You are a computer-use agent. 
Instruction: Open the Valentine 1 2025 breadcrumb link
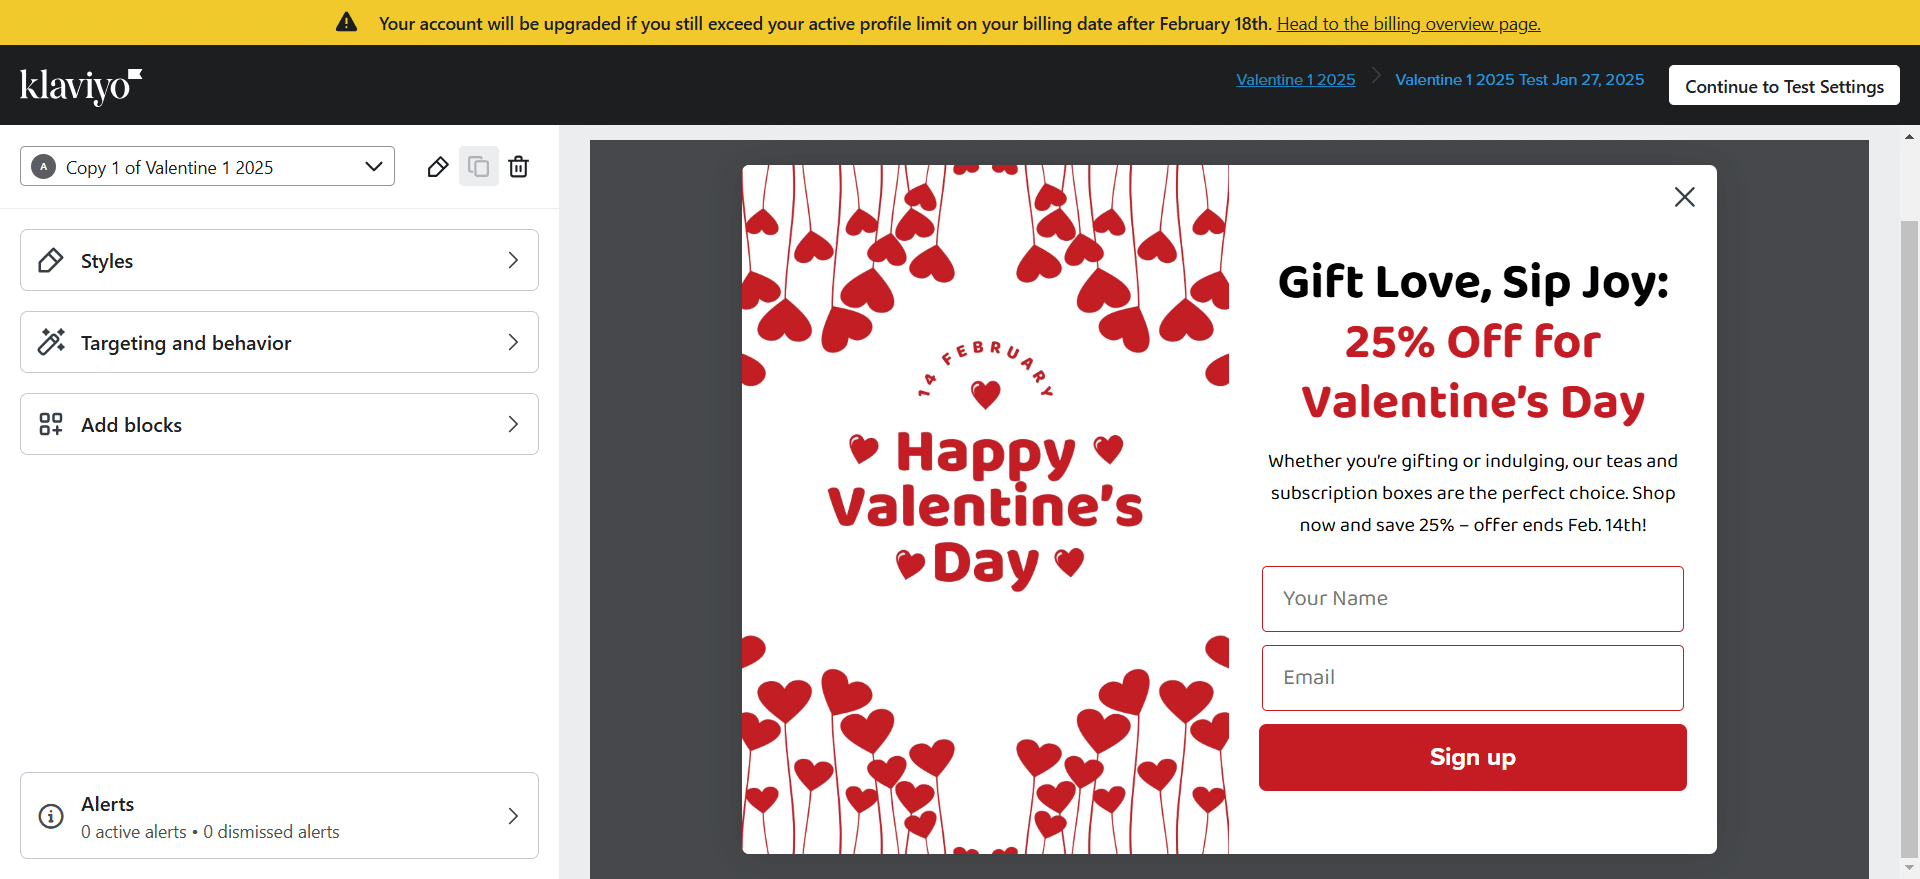click(1295, 80)
